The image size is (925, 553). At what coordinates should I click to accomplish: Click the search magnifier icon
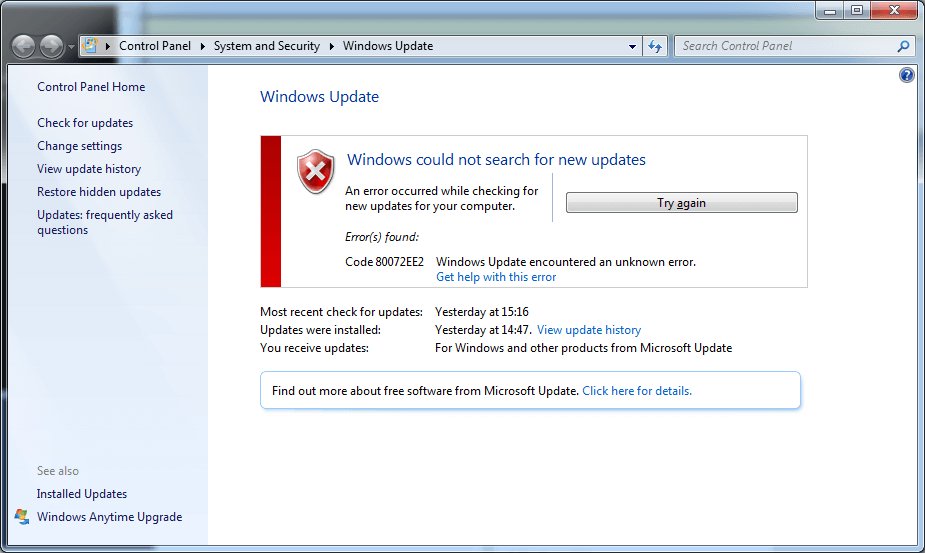click(x=903, y=46)
